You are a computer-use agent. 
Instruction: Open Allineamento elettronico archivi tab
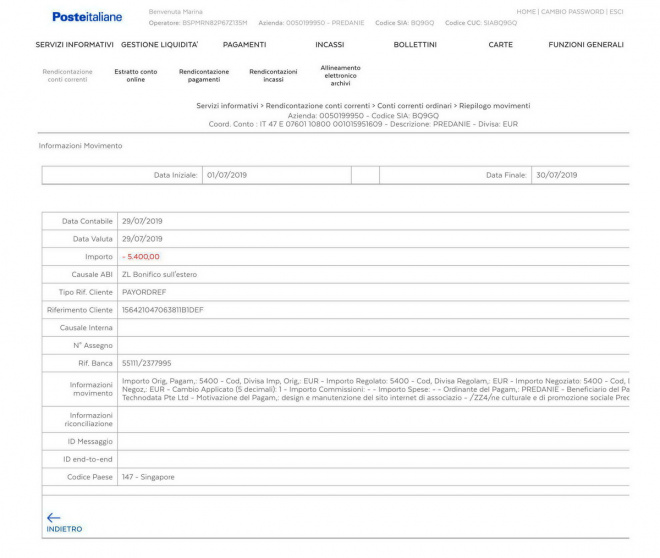click(341, 75)
